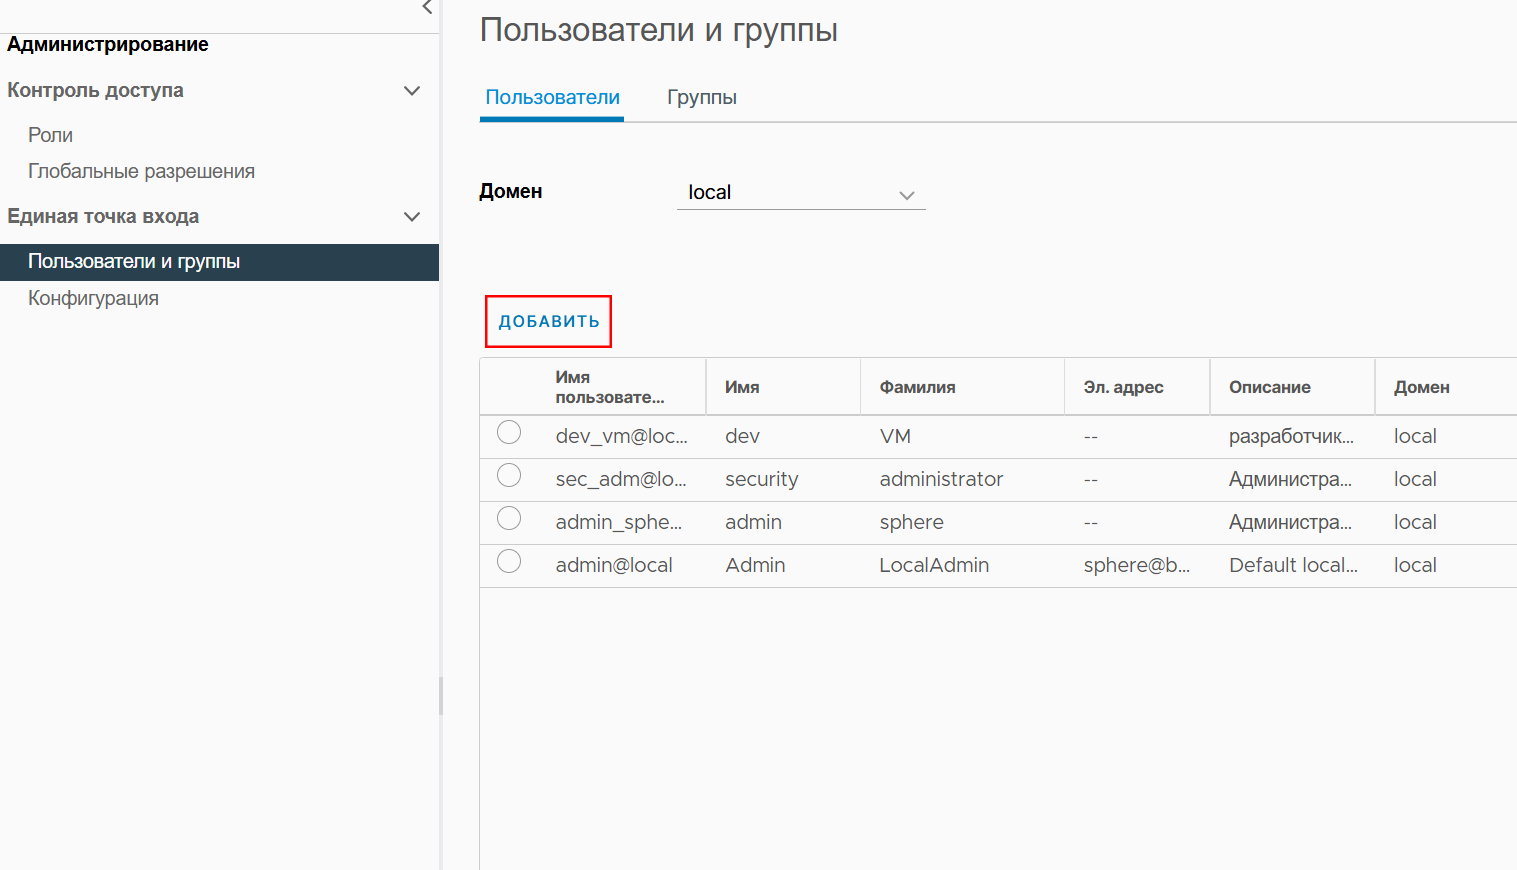Viewport: 1517px width, 870px height.
Task: Sort by the Имя пользовате... column header
Action: pyautogui.click(x=609, y=387)
